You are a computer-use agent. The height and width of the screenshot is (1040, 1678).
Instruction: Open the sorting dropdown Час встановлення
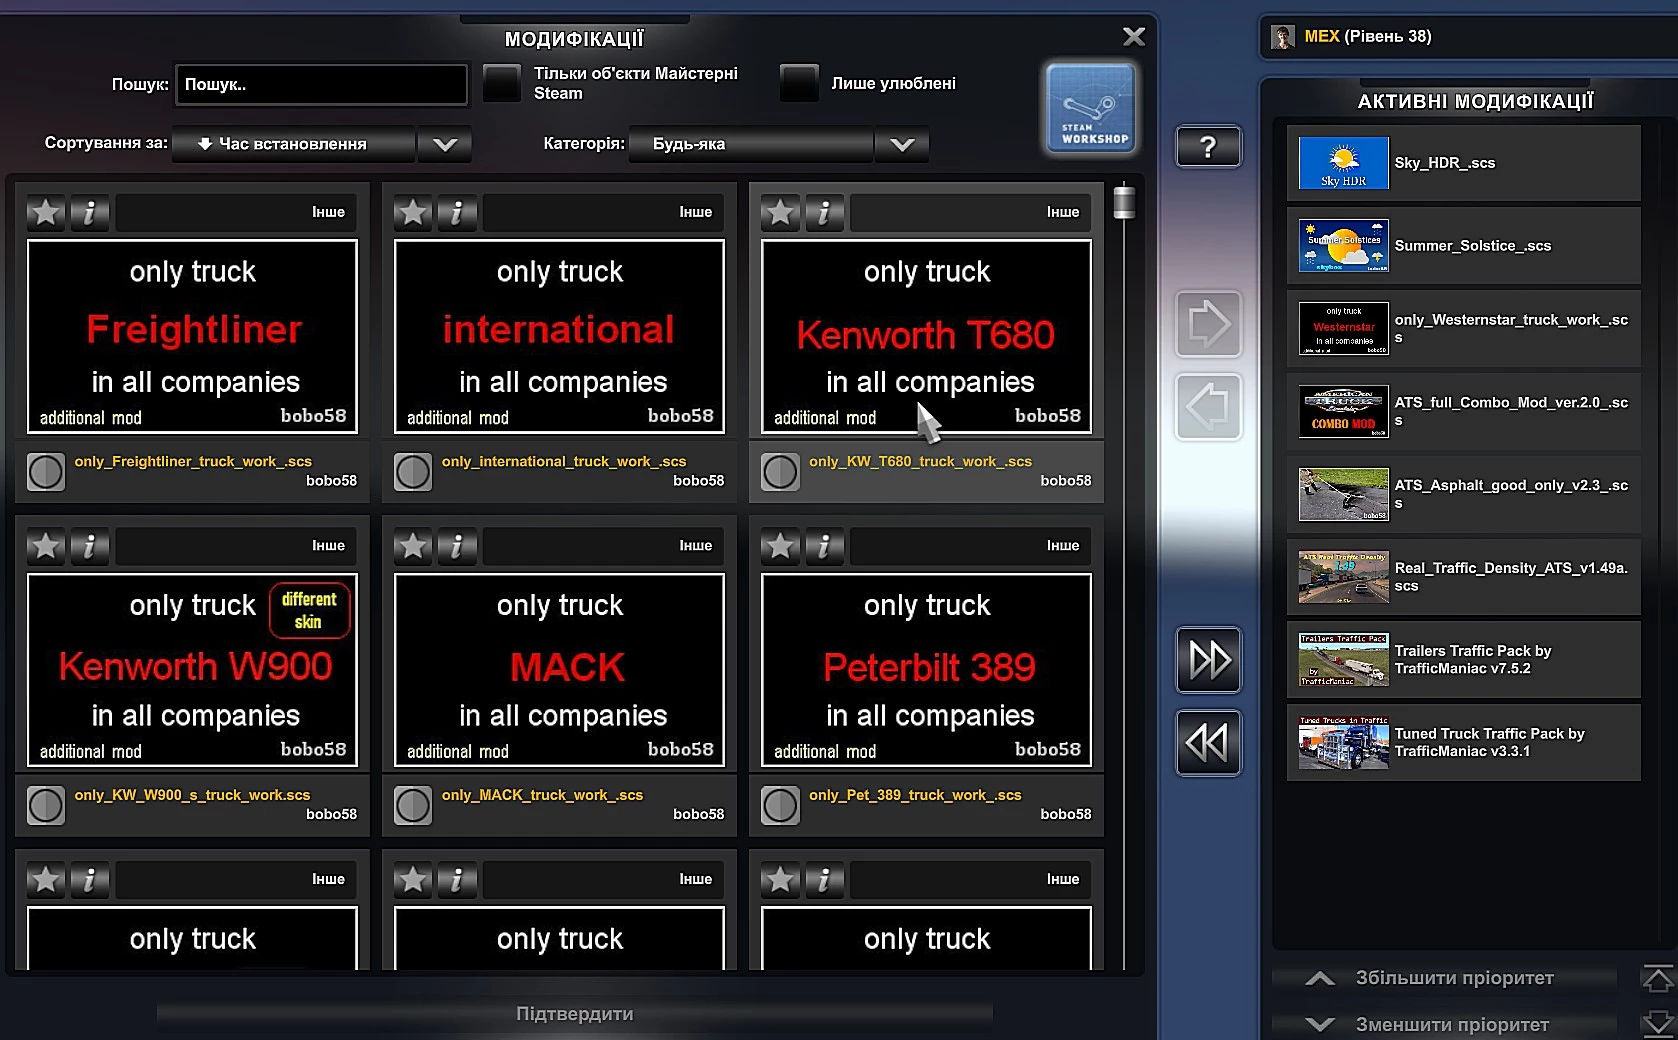[x=443, y=145]
